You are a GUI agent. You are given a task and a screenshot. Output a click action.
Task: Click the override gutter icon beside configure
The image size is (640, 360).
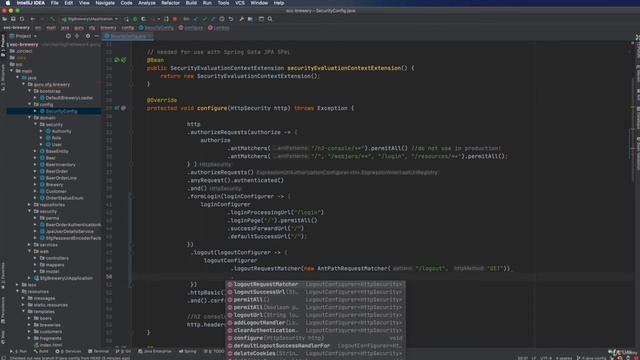[x=117, y=108]
